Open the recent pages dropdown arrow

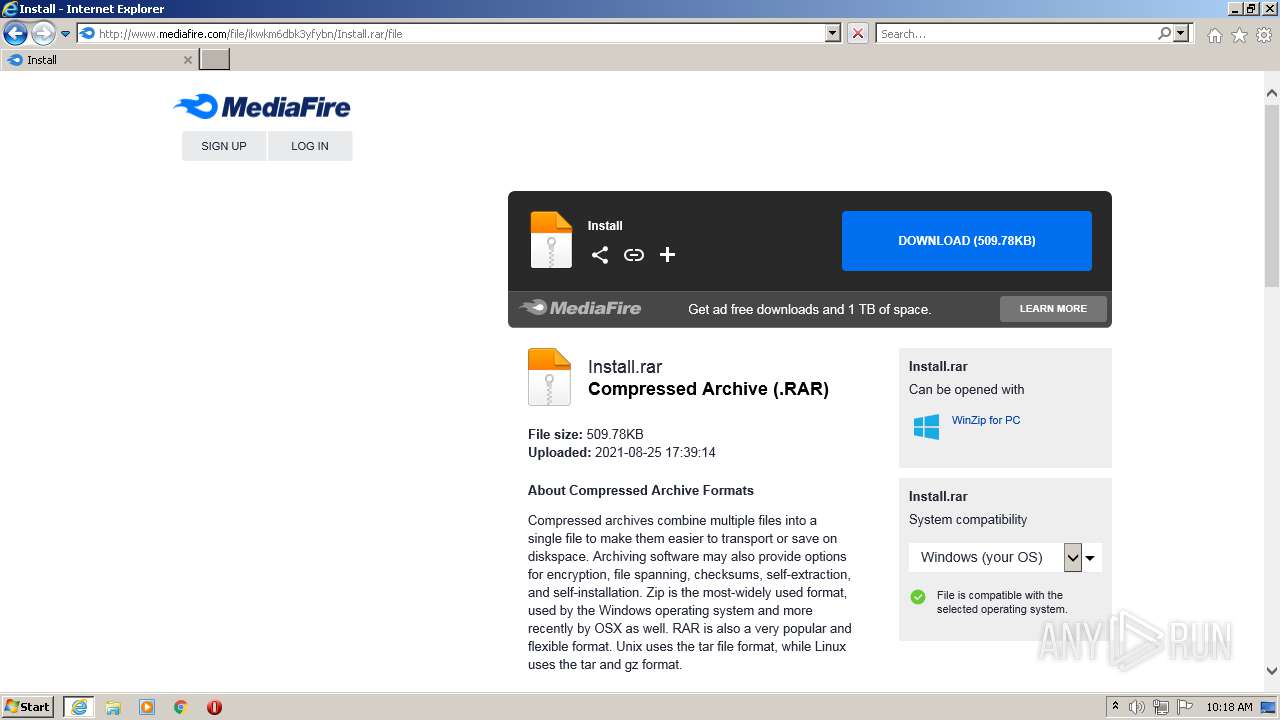click(x=66, y=34)
